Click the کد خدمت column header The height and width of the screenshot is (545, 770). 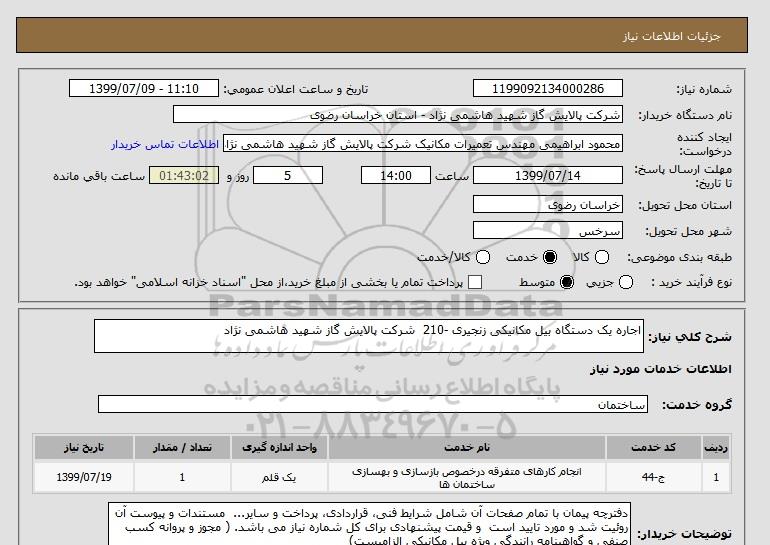pos(653,447)
